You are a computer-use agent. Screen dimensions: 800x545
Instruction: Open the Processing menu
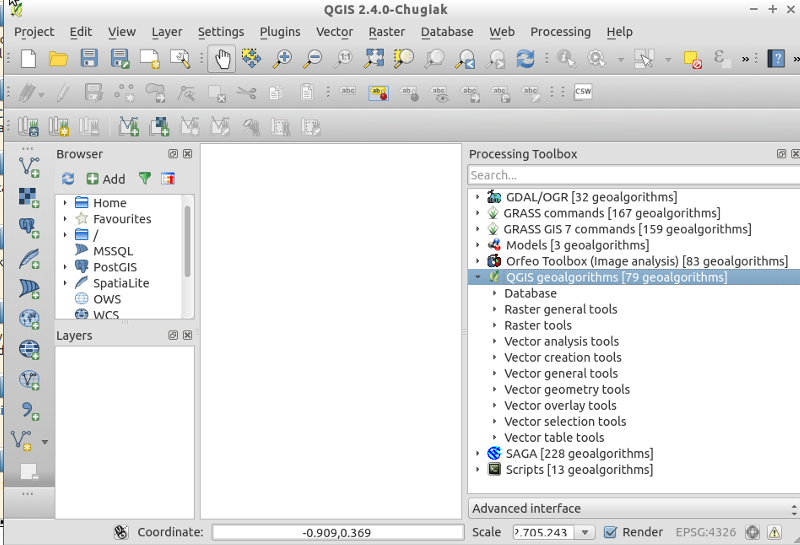560,32
